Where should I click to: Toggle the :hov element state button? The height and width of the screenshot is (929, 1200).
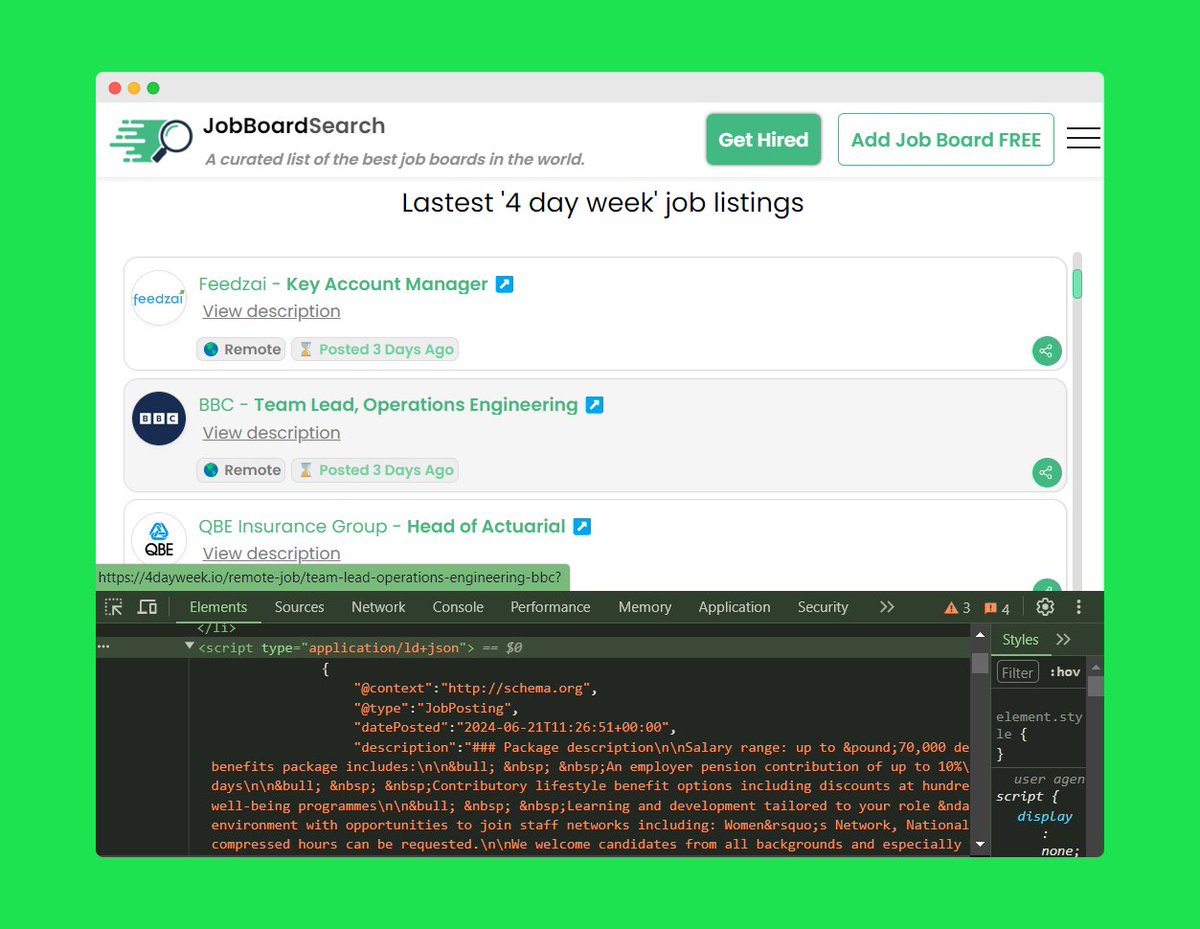click(x=1065, y=672)
